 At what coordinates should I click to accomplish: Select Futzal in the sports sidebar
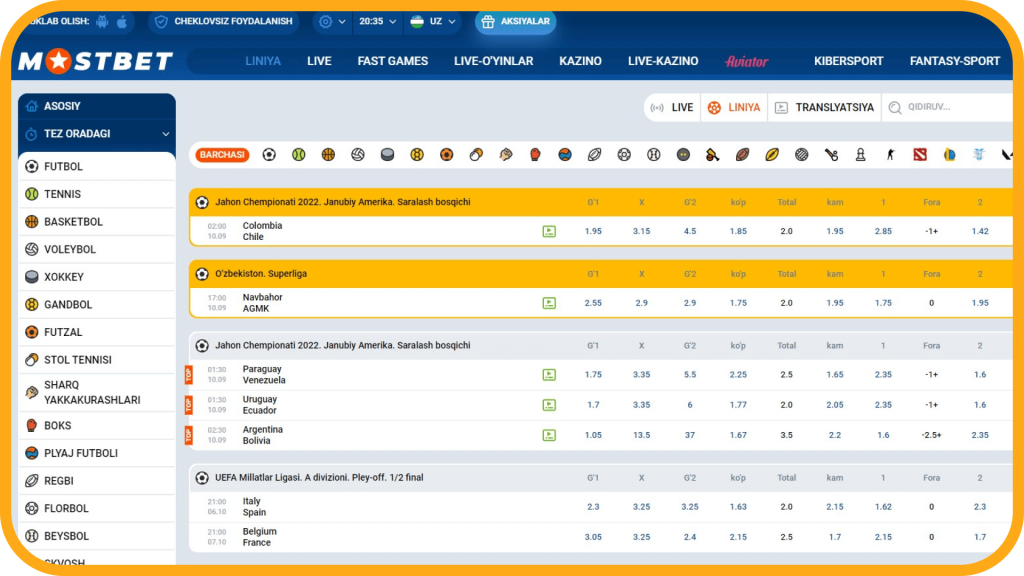click(x=97, y=332)
